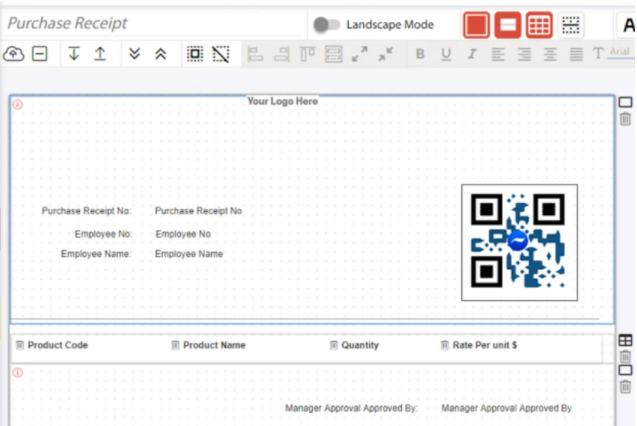Screen dimensions: 637x426
Task: Click the expand size arrows icon
Action: [360, 54]
